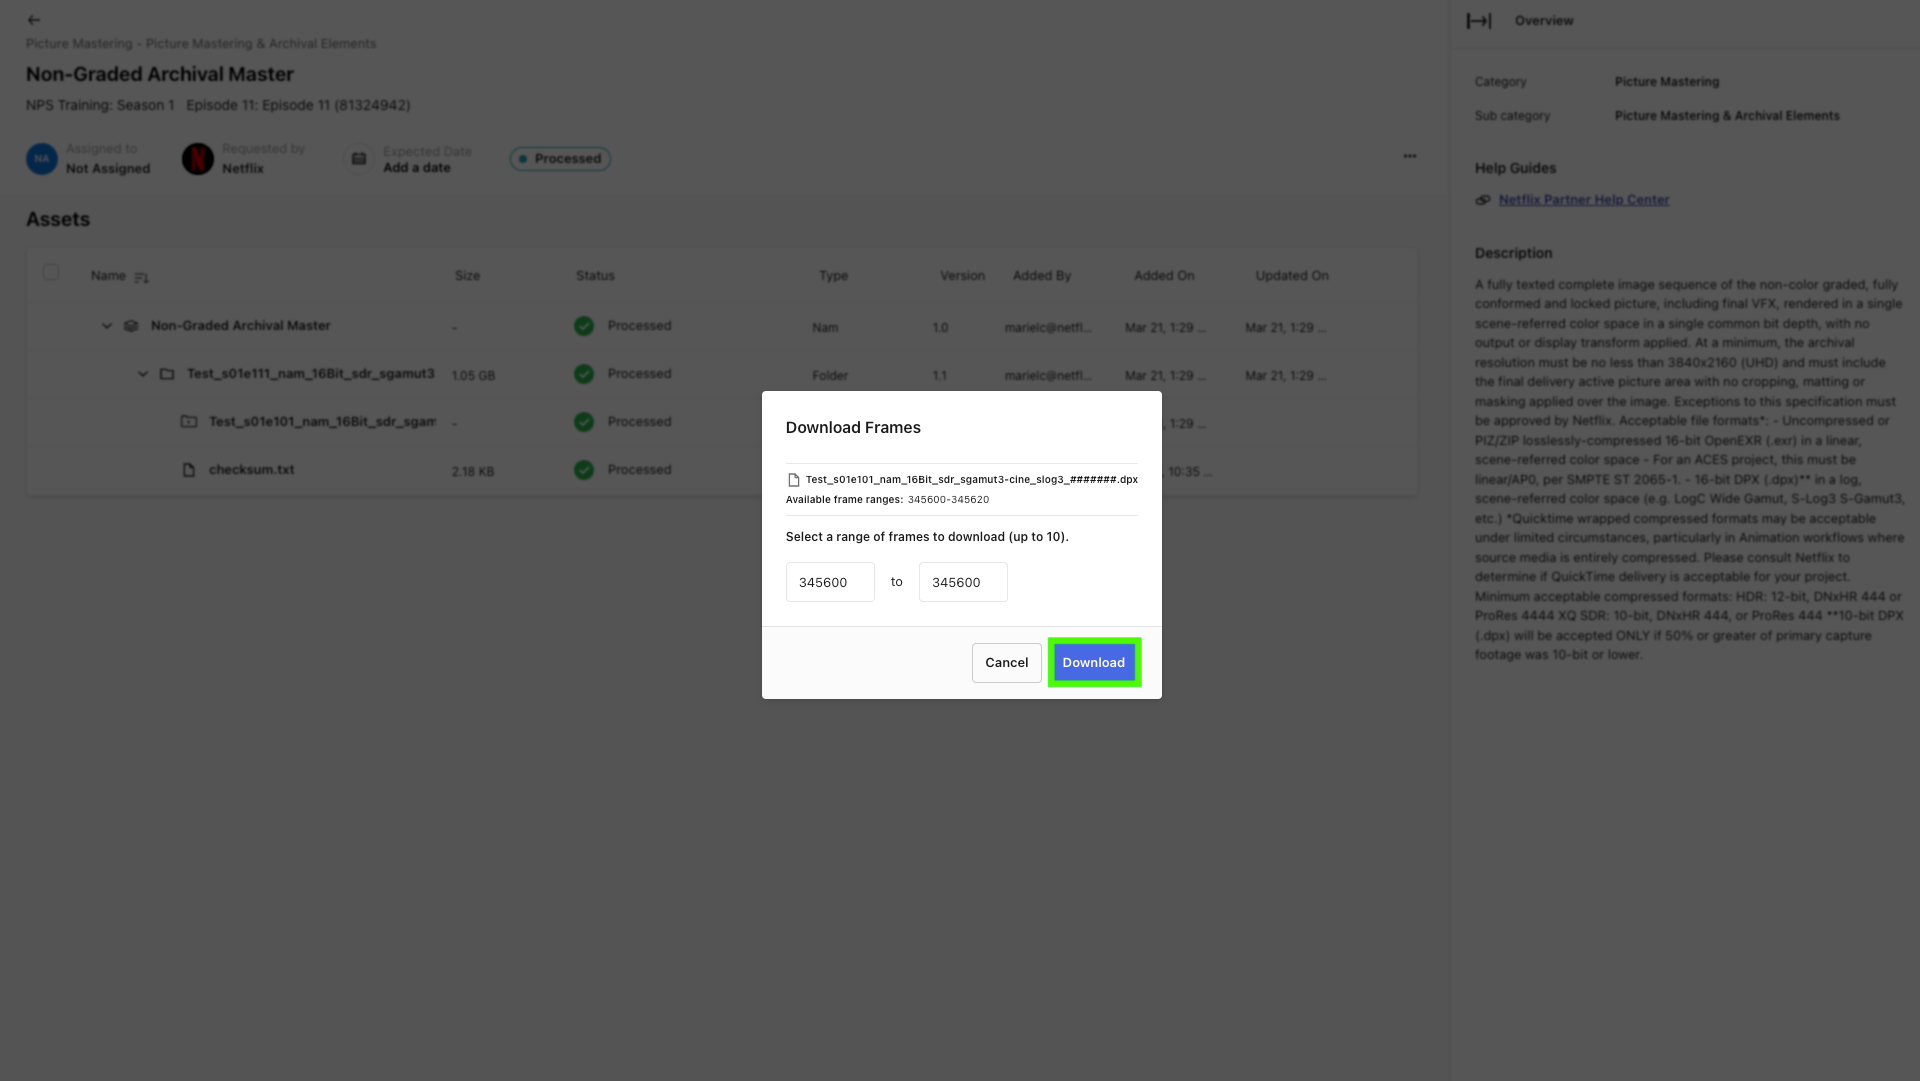Click the Processed status badge in header
1920x1081 pixels.
click(x=560, y=158)
